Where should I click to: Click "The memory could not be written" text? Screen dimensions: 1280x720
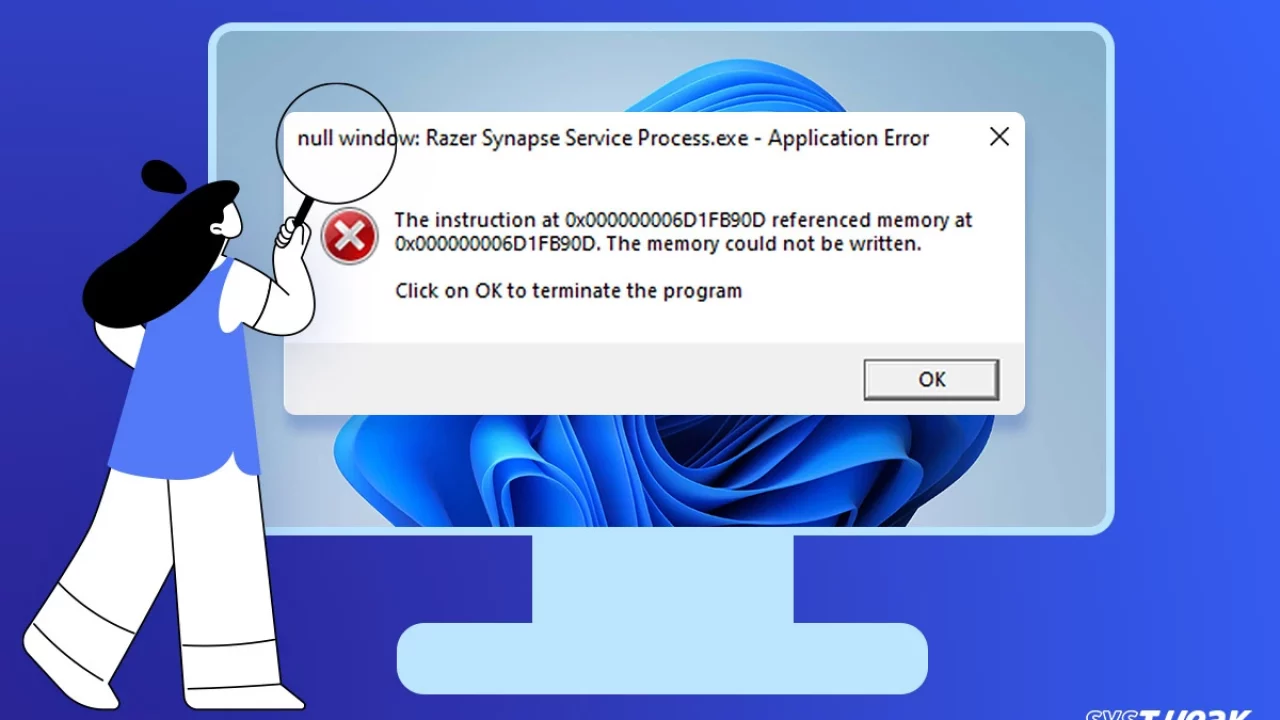(763, 243)
